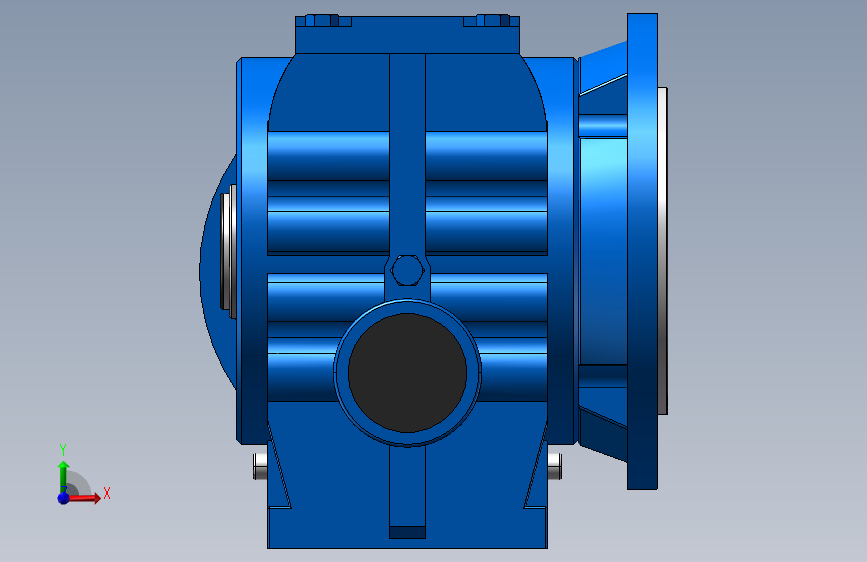
Task: Select the gray shaft end cap on the left side
Action: click(228, 251)
